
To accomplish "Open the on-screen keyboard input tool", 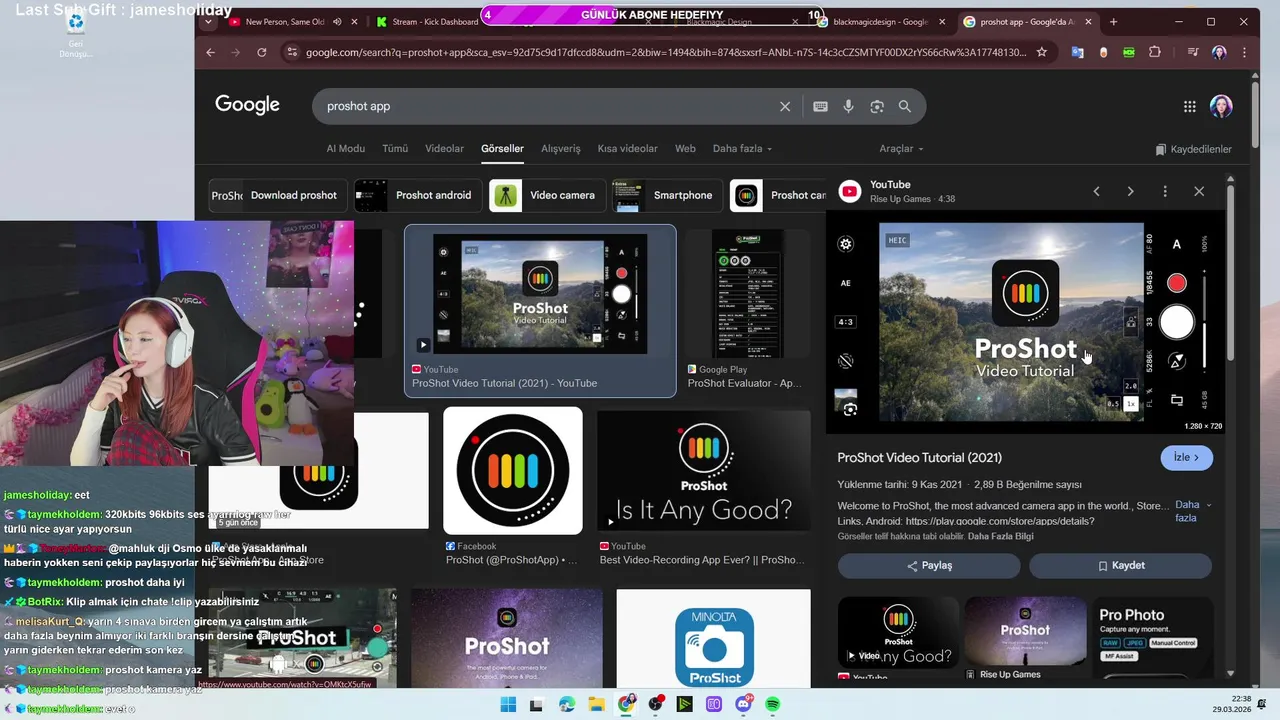I will point(820,106).
